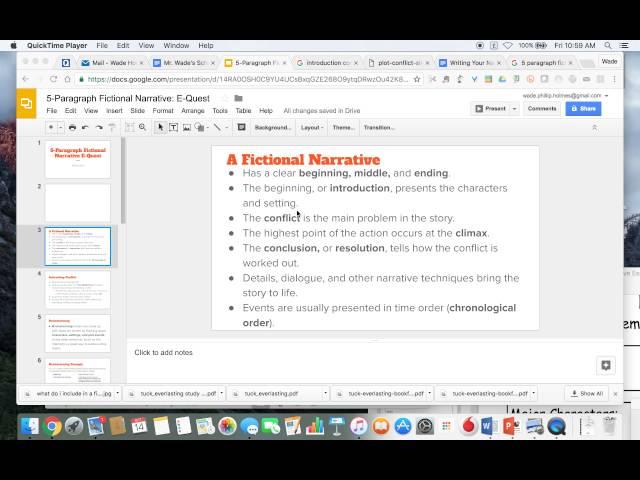Click the zoom to fit icon
Screen dimensions: 640x480
click(x=129, y=127)
